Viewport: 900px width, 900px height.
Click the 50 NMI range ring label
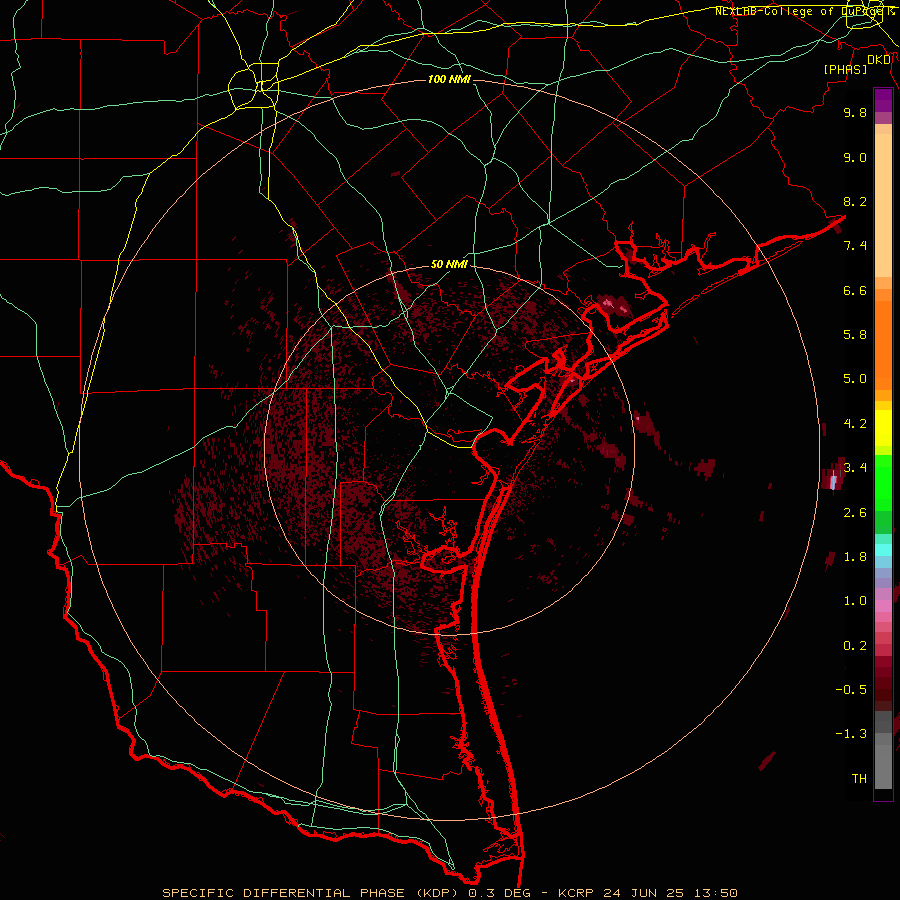click(x=449, y=265)
